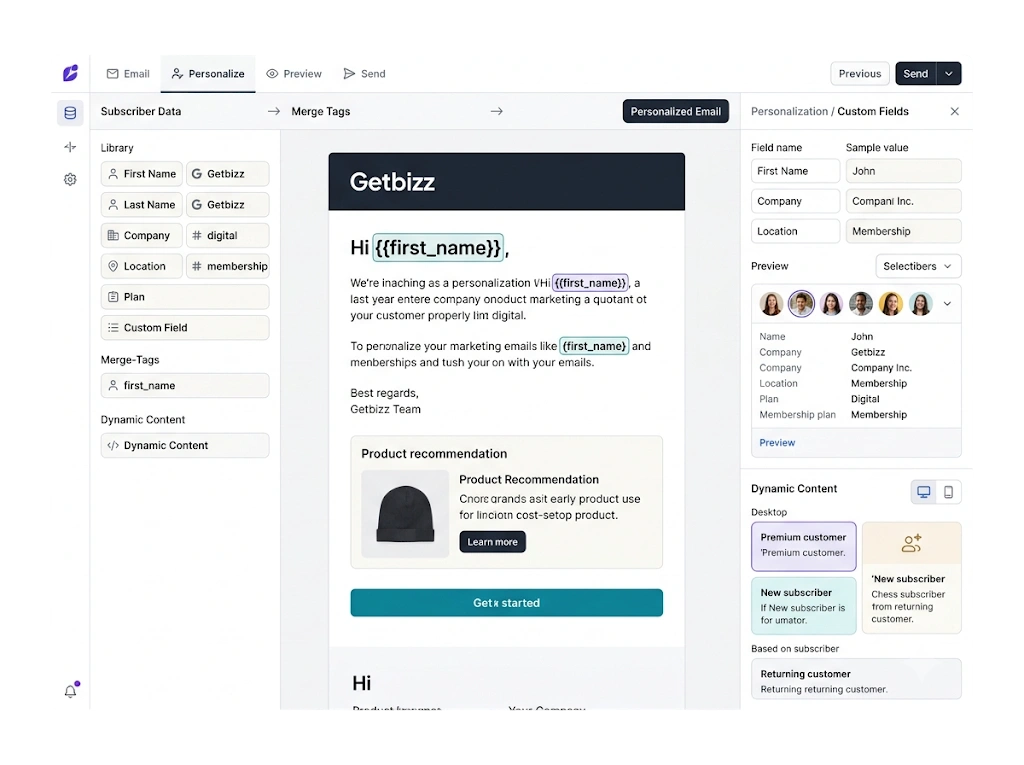The image size is (1024, 765).
Task: Click the Personalized Email button
Action: [x=675, y=112]
